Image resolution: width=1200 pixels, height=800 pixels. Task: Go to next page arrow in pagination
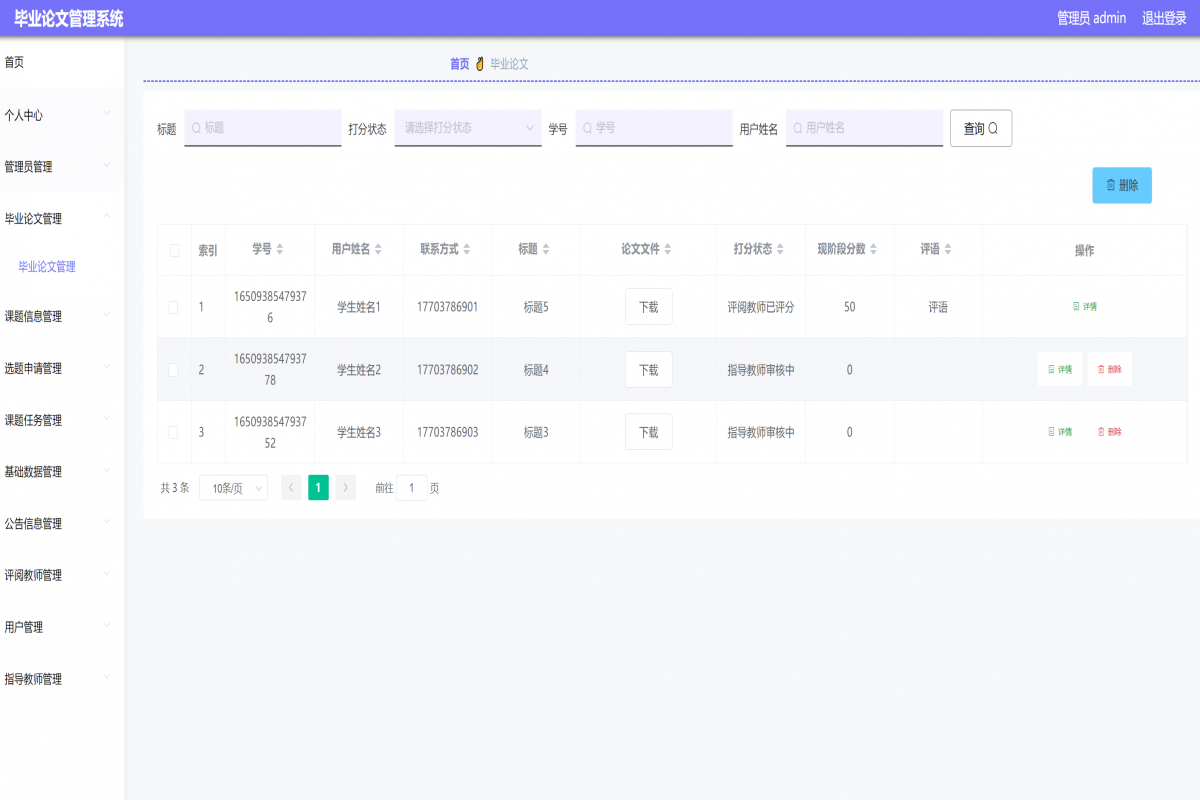click(345, 487)
